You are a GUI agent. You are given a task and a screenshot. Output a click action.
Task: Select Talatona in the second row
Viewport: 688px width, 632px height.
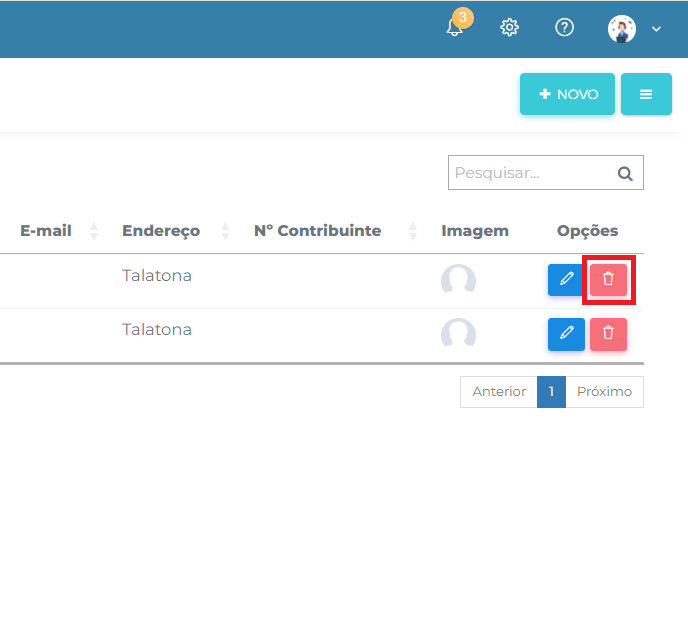click(x=157, y=330)
